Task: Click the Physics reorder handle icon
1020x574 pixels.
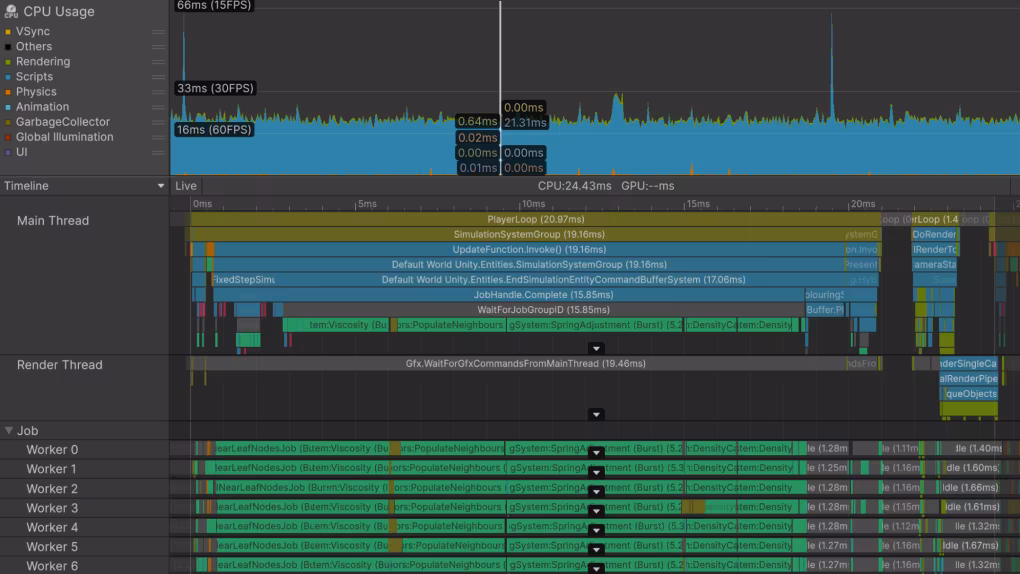Action: (158, 92)
